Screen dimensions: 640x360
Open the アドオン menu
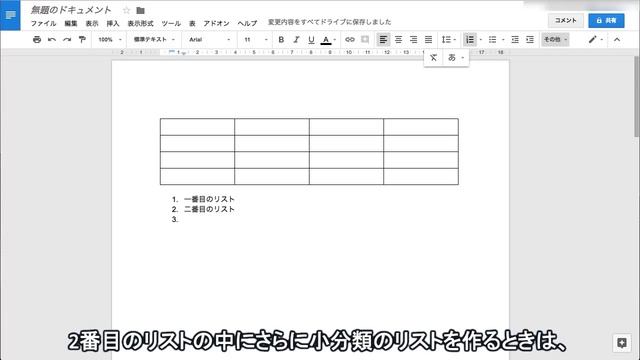[216, 23]
